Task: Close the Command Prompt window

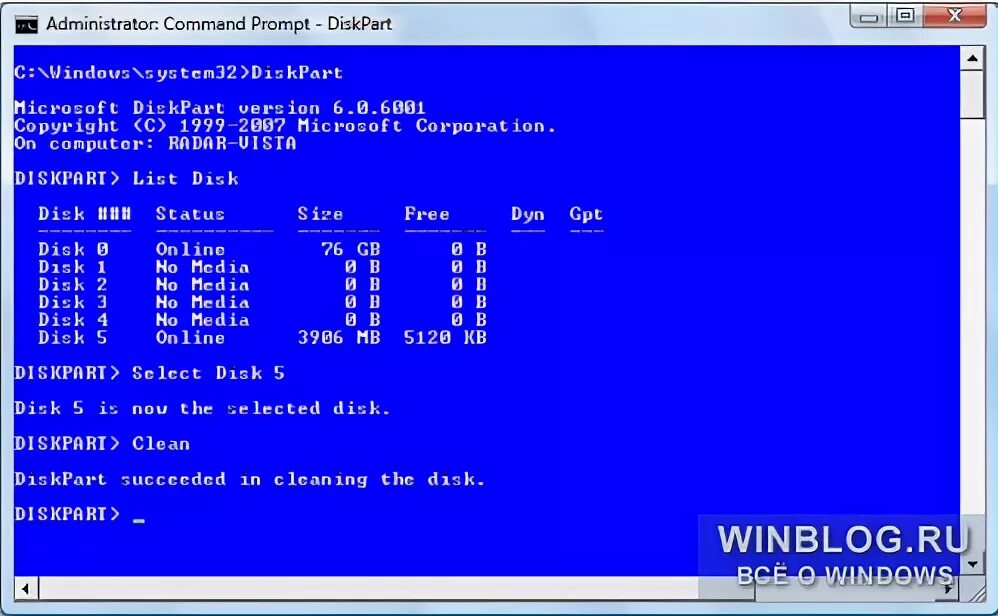Action: pyautogui.click(x=954, y=16)
